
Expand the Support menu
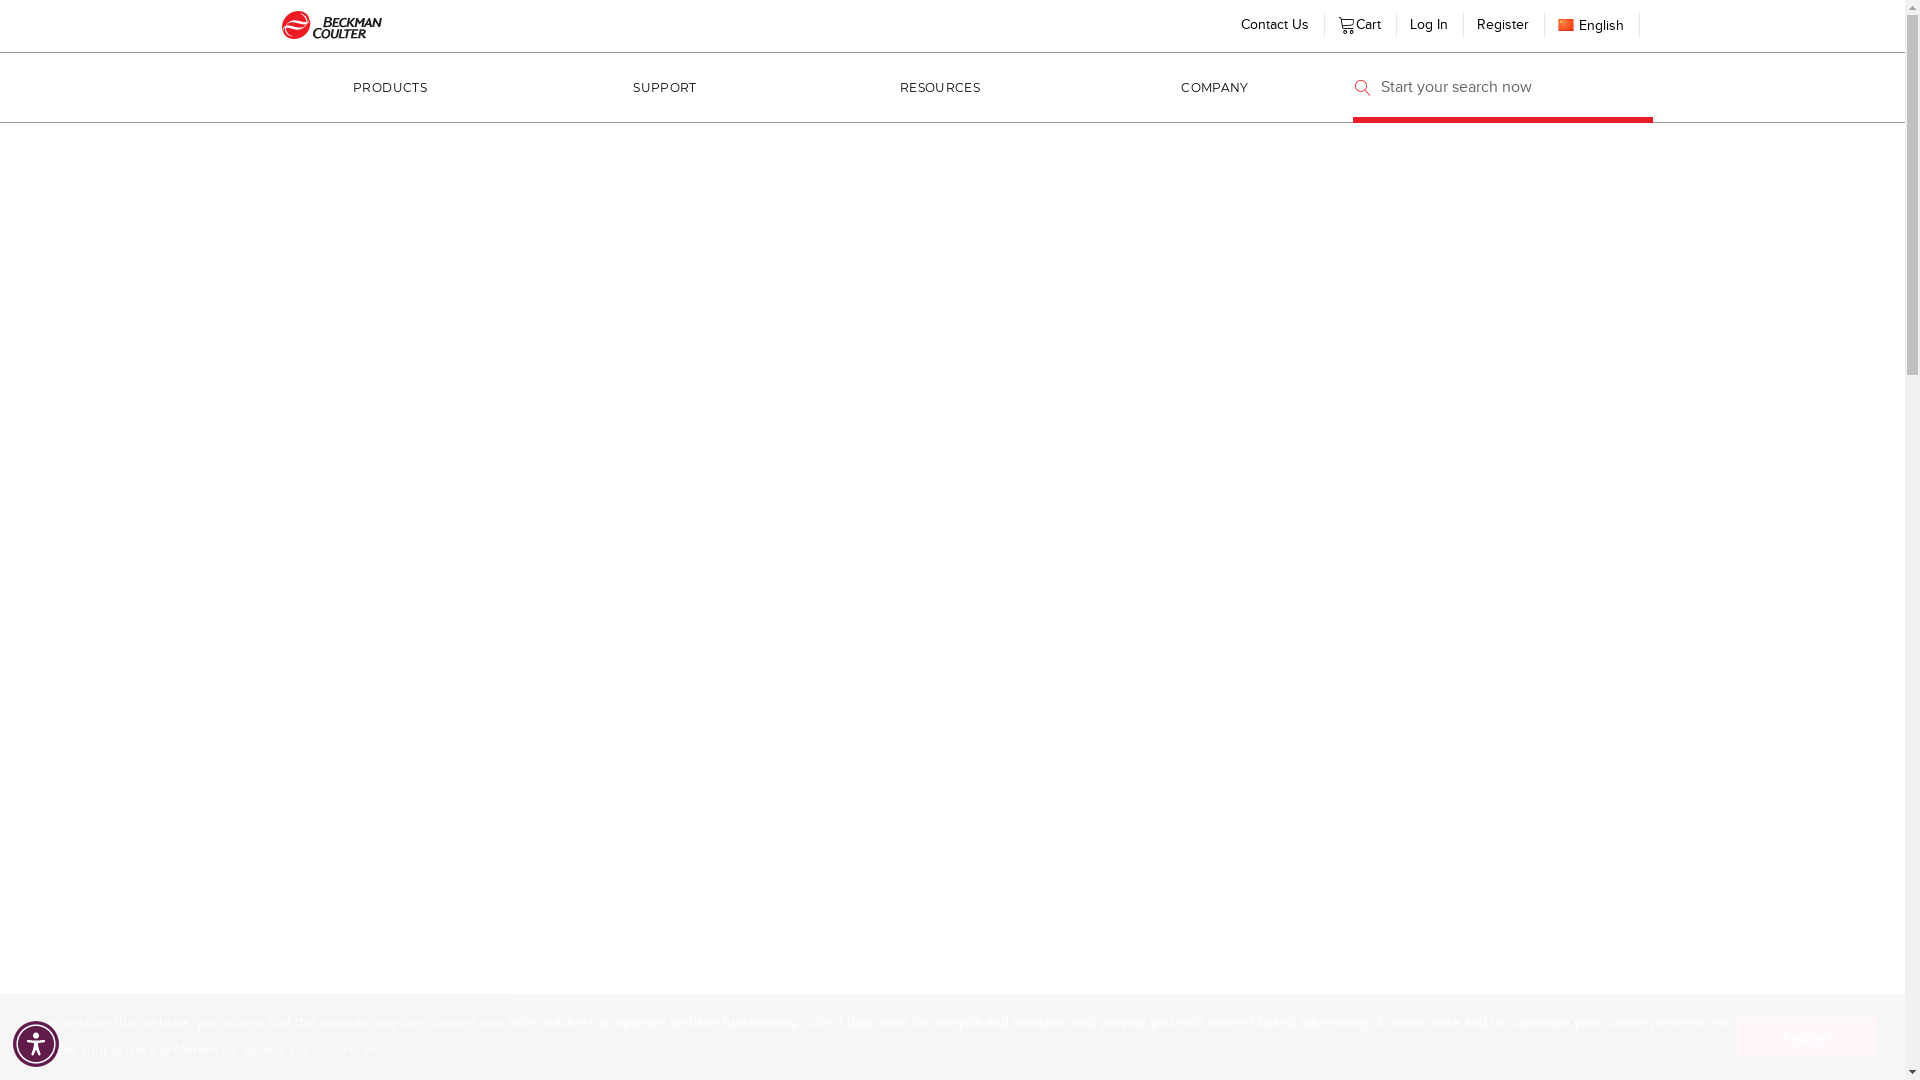[x=664, y=88]
